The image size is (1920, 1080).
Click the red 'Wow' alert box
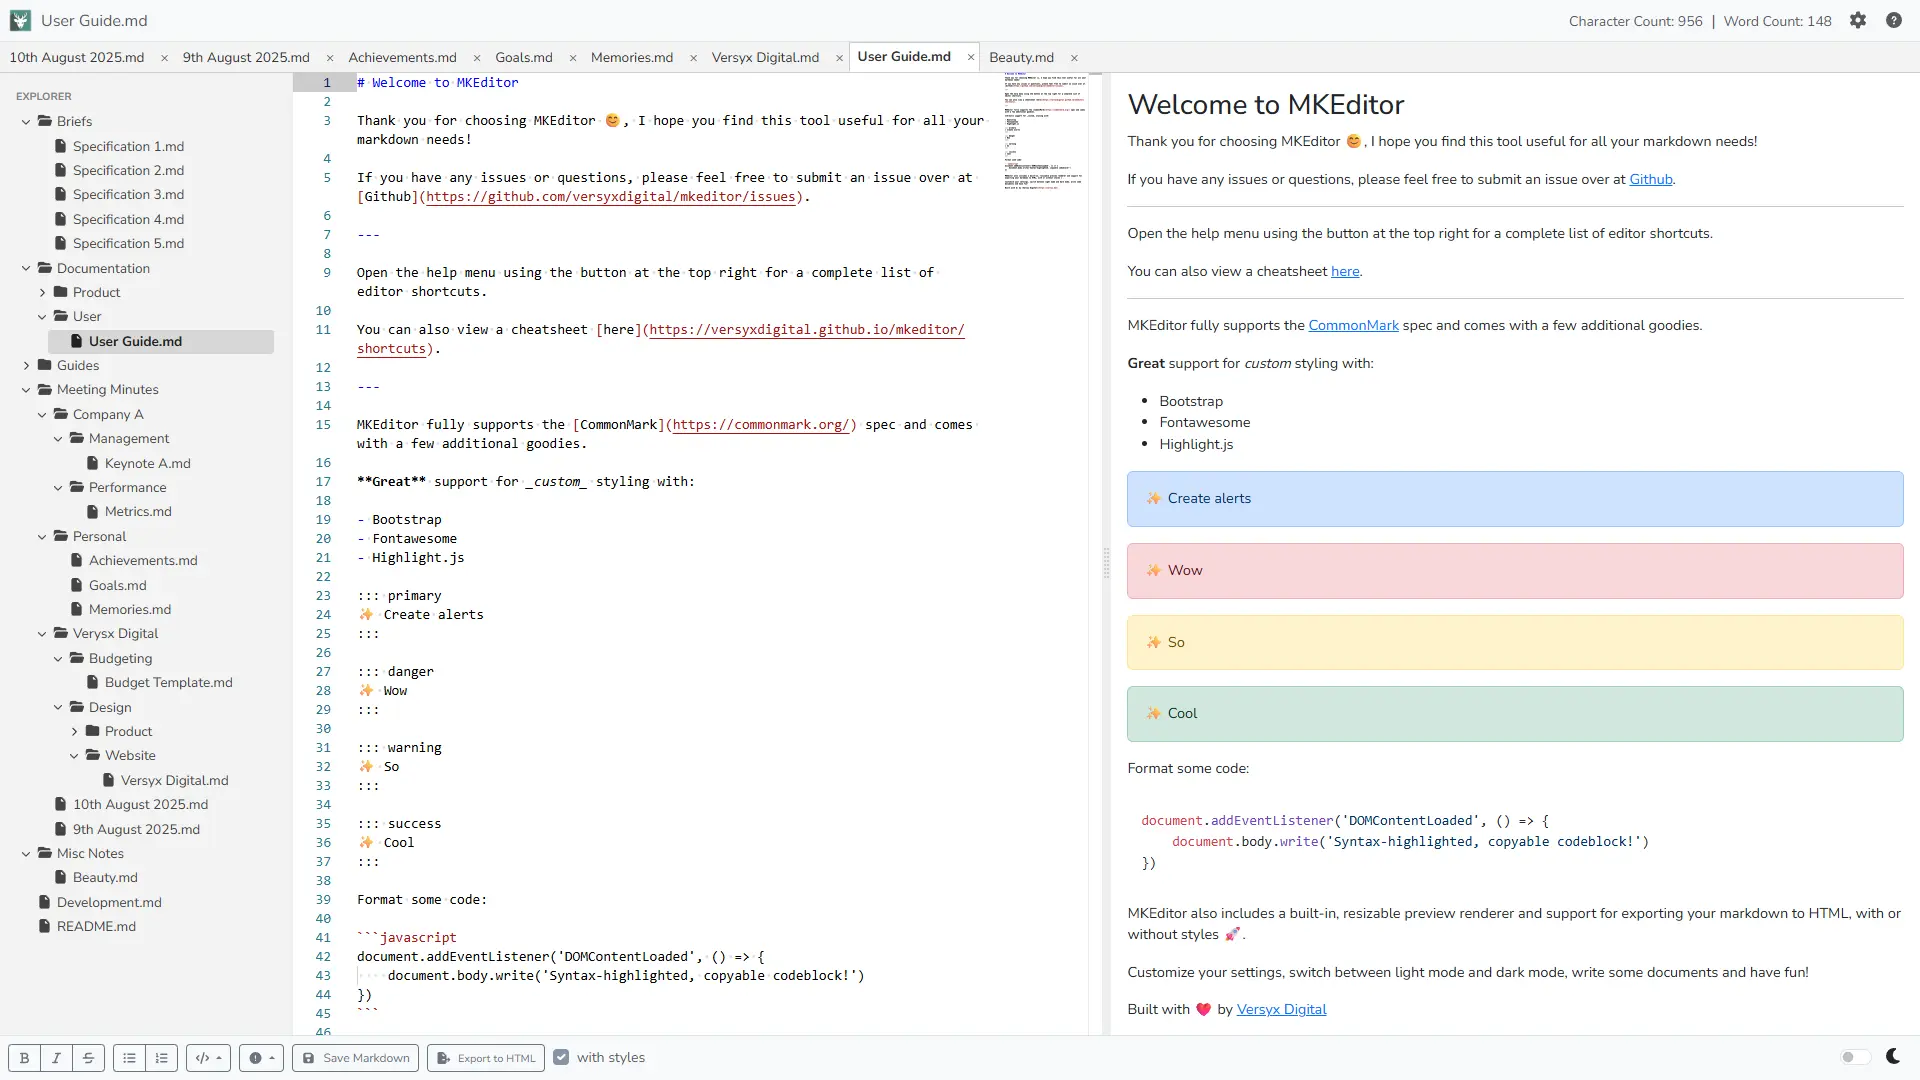[x=1515, y=571]
